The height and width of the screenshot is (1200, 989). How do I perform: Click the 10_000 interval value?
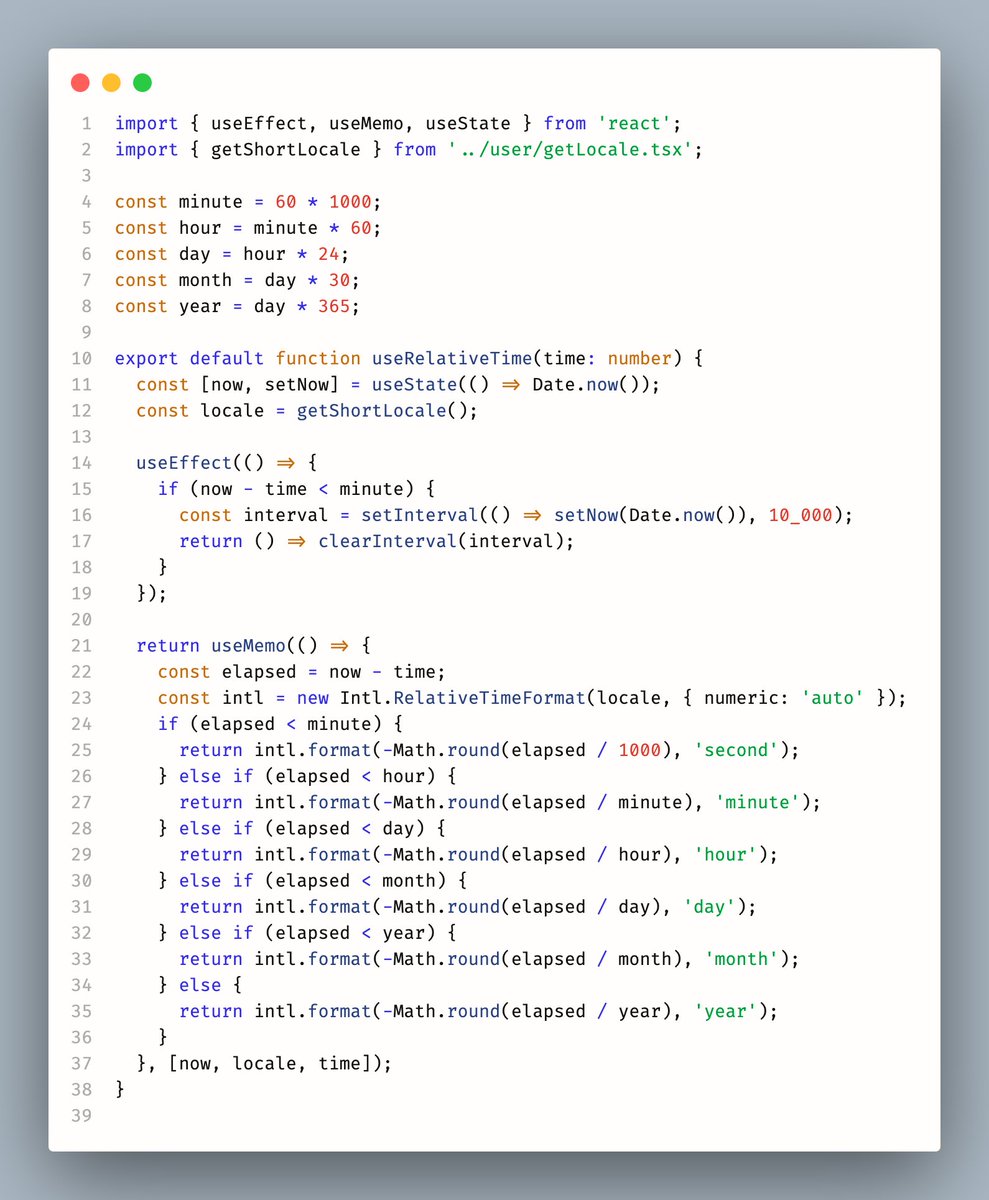[800, 514]
